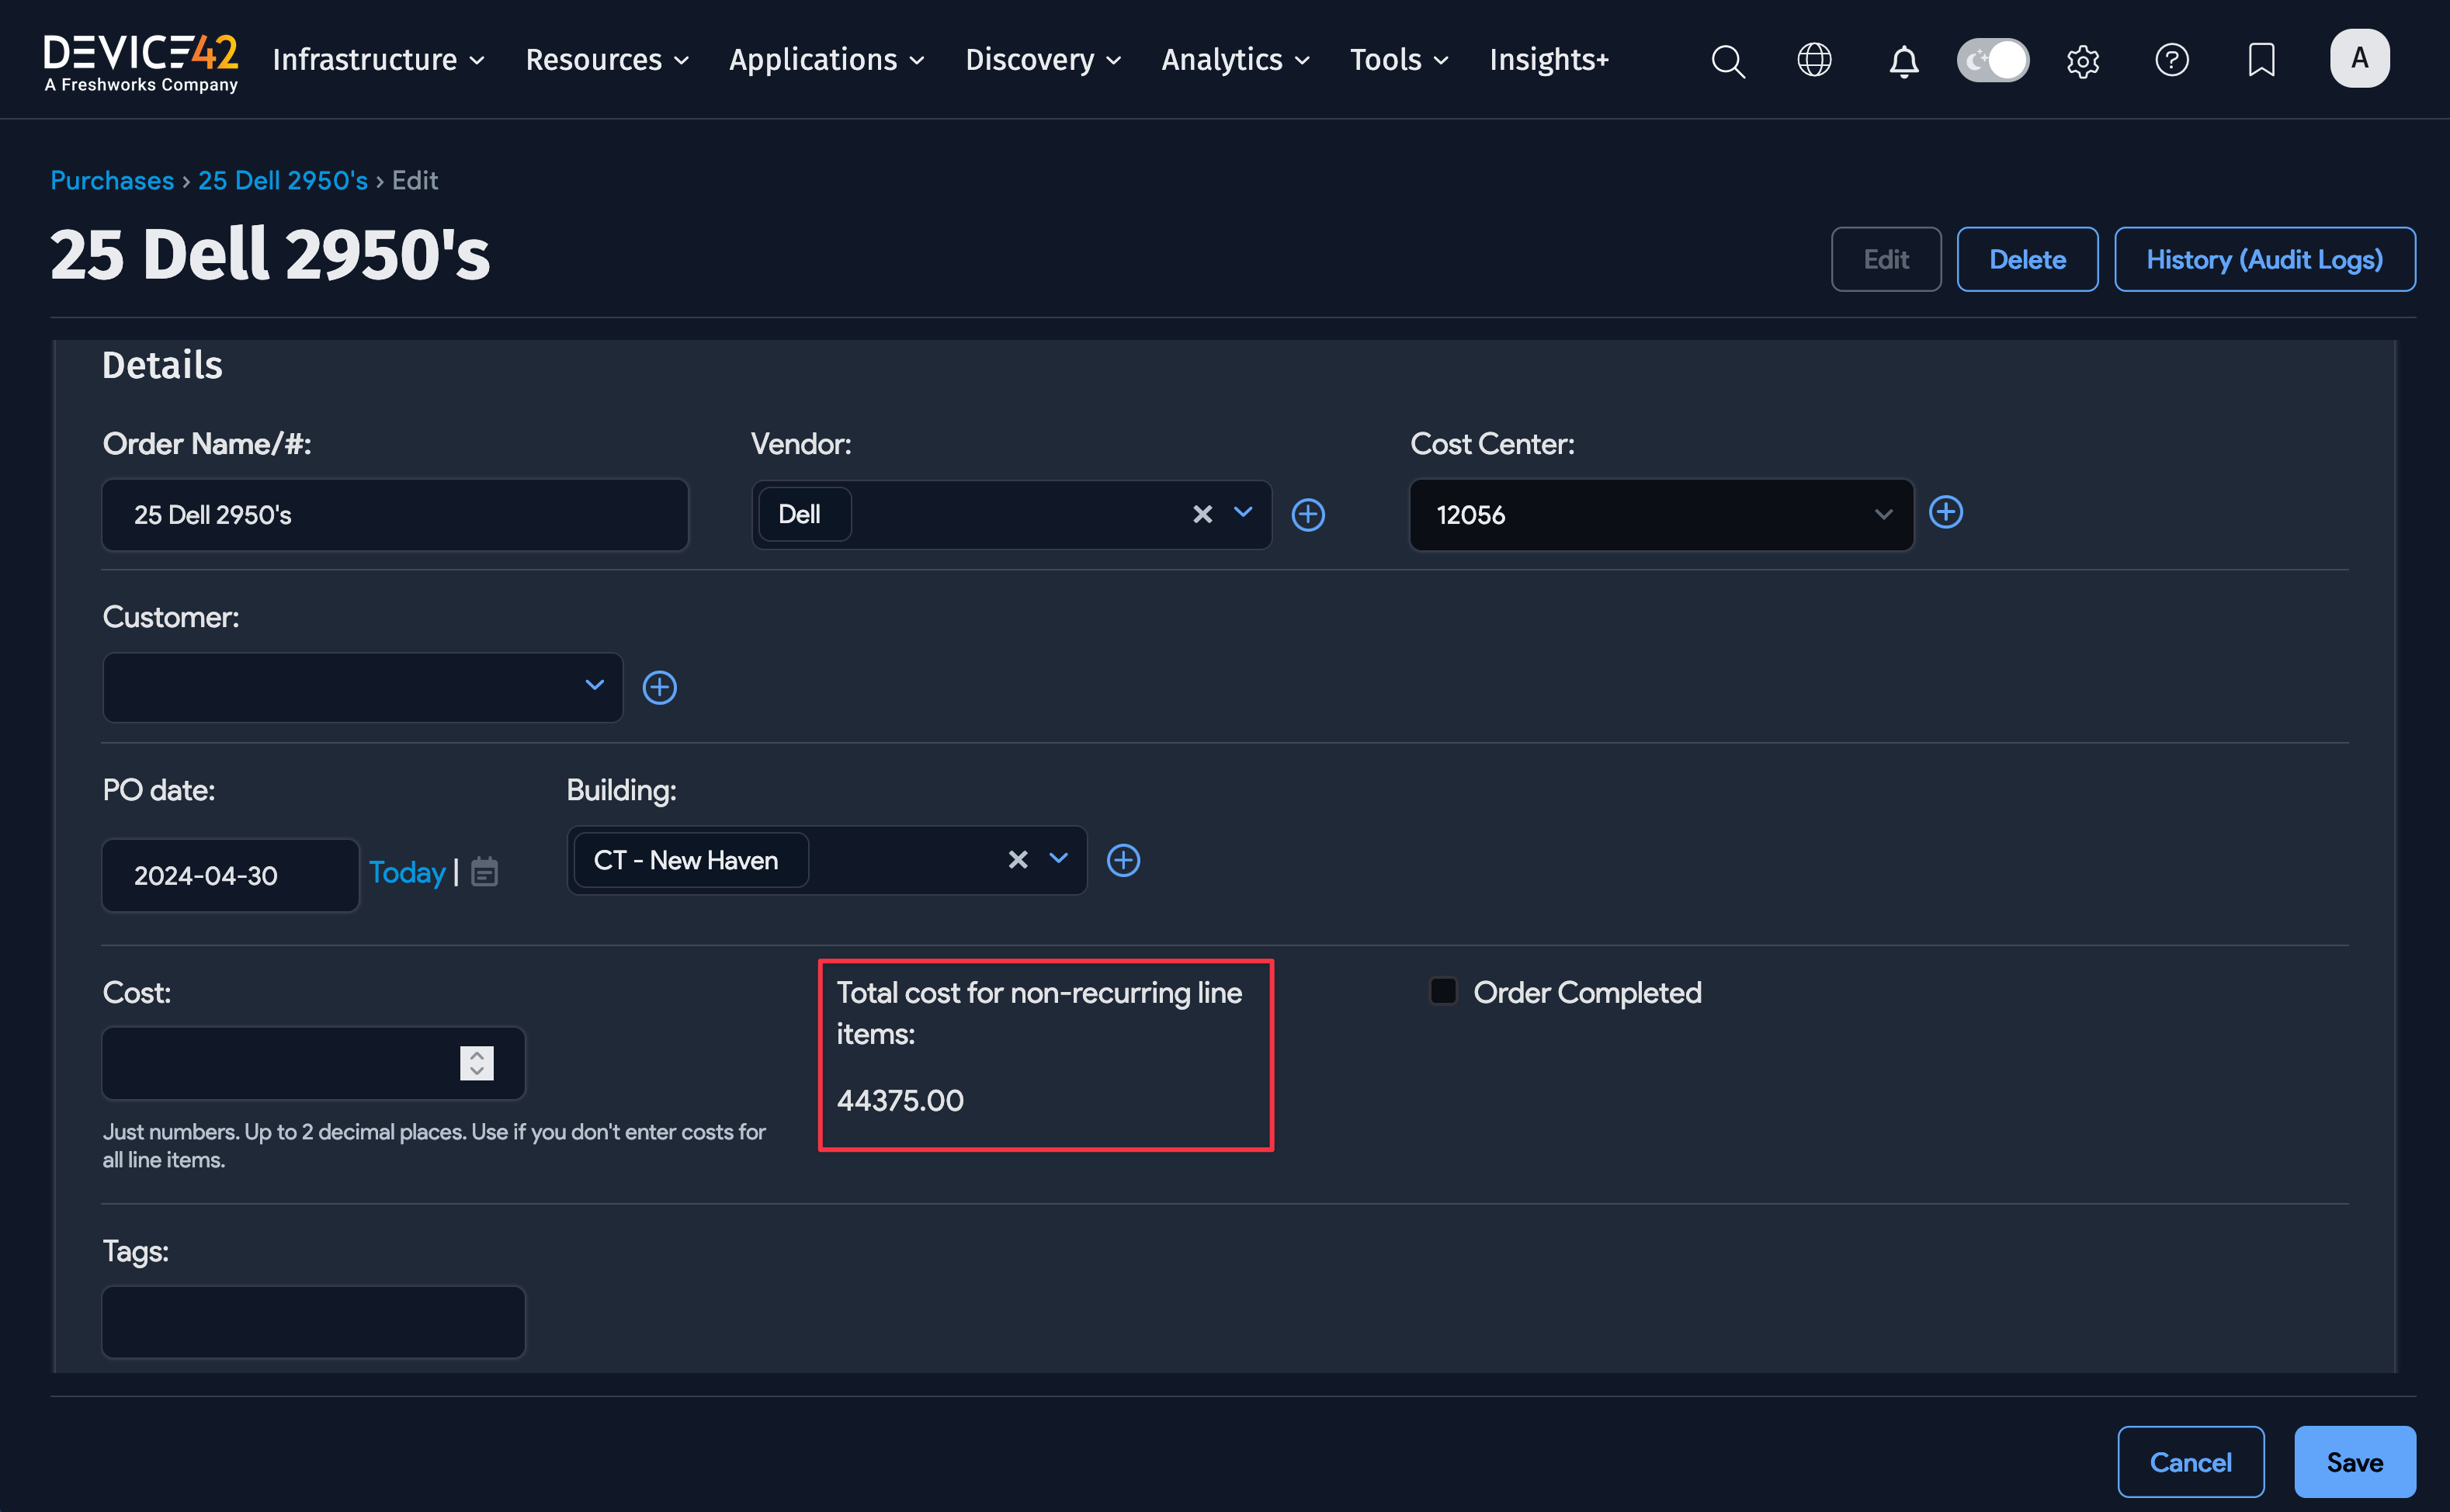
Task: Expand the Cost Center dropdown
Action: coord(1882,514)
